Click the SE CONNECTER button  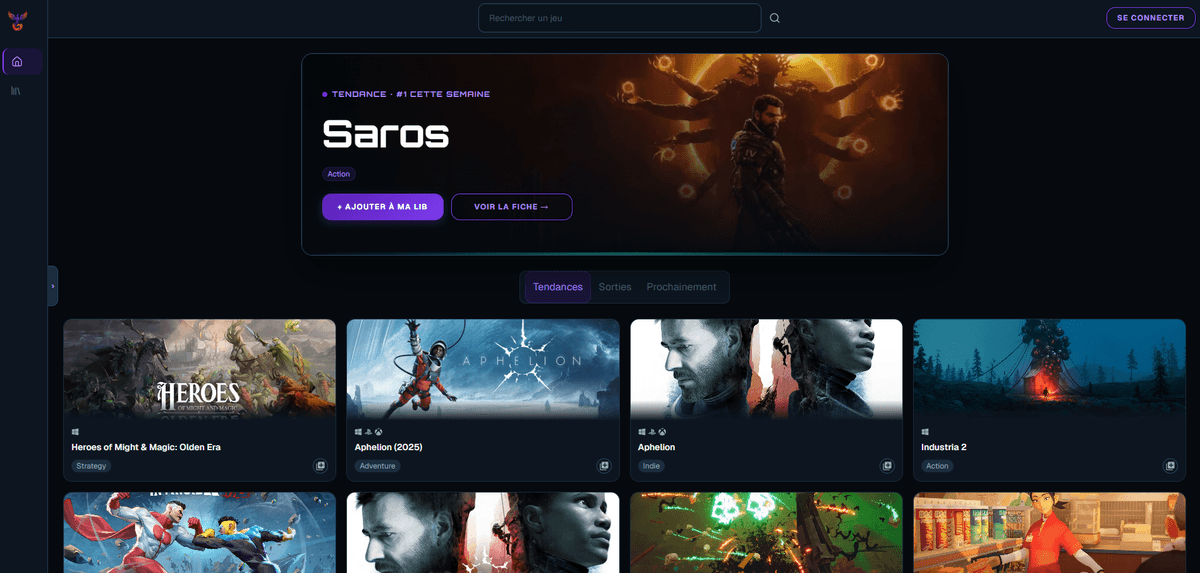click(1150, 18)
